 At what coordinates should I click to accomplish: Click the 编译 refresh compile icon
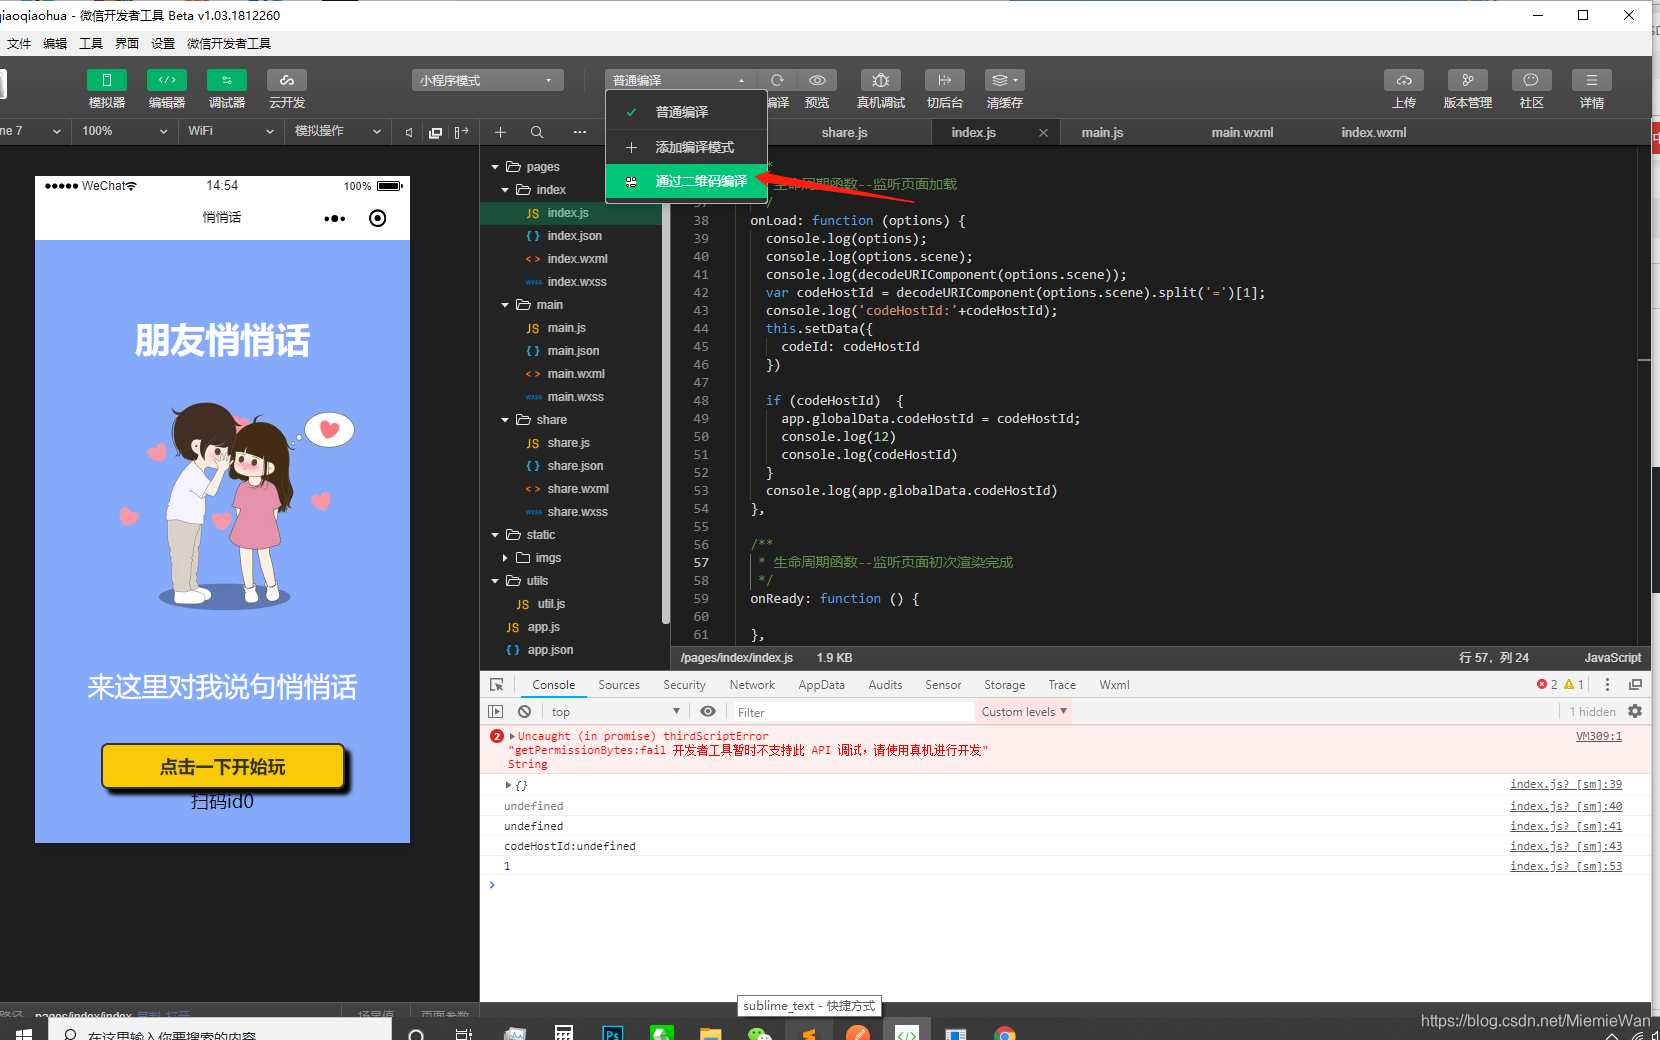click(x=777, y=80)
